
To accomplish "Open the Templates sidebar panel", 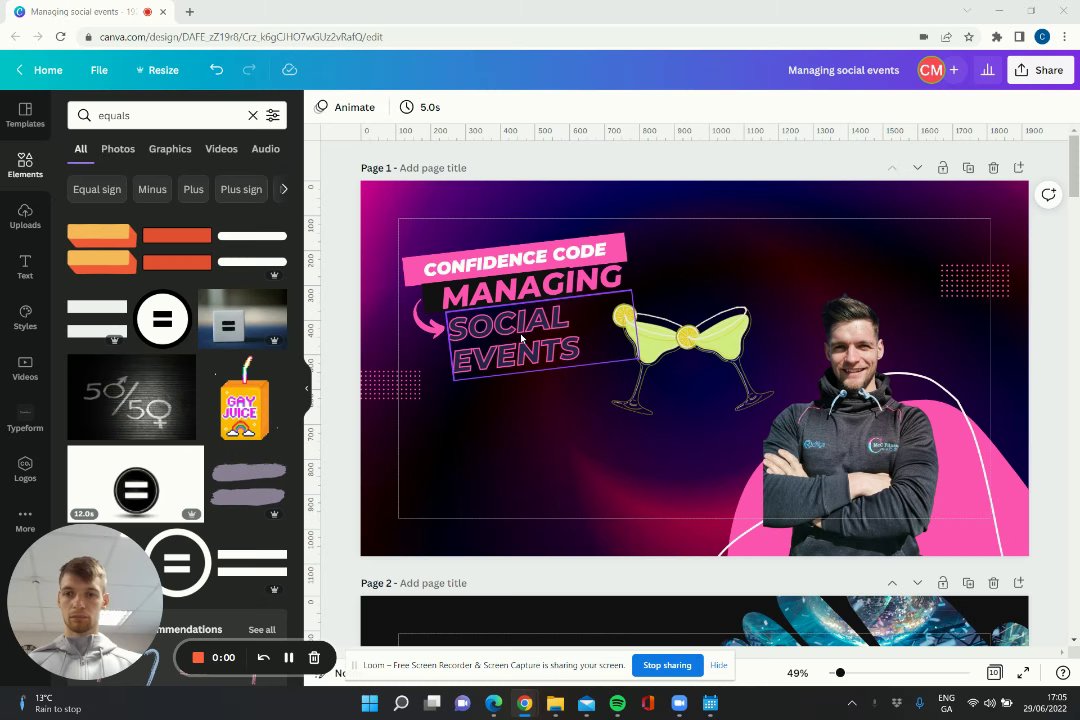I will 25,115.
